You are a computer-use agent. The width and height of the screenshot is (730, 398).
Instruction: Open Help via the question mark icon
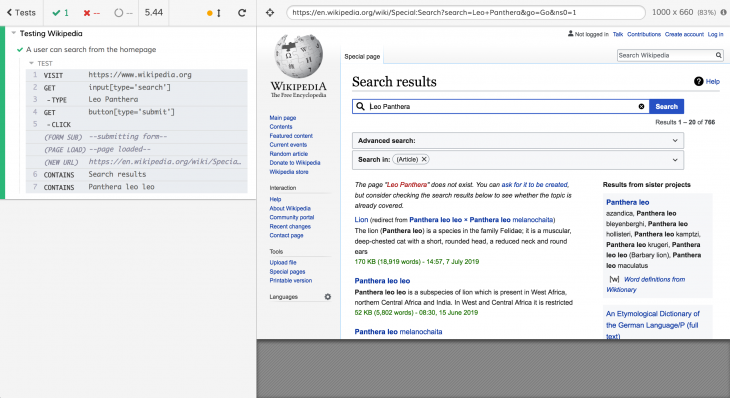pos(698,81)
